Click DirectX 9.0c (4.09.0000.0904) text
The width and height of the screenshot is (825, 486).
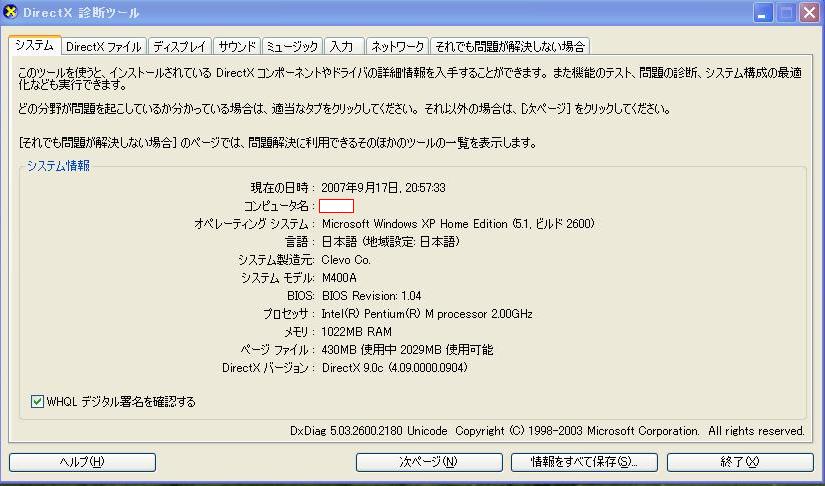tap(395, 368)
